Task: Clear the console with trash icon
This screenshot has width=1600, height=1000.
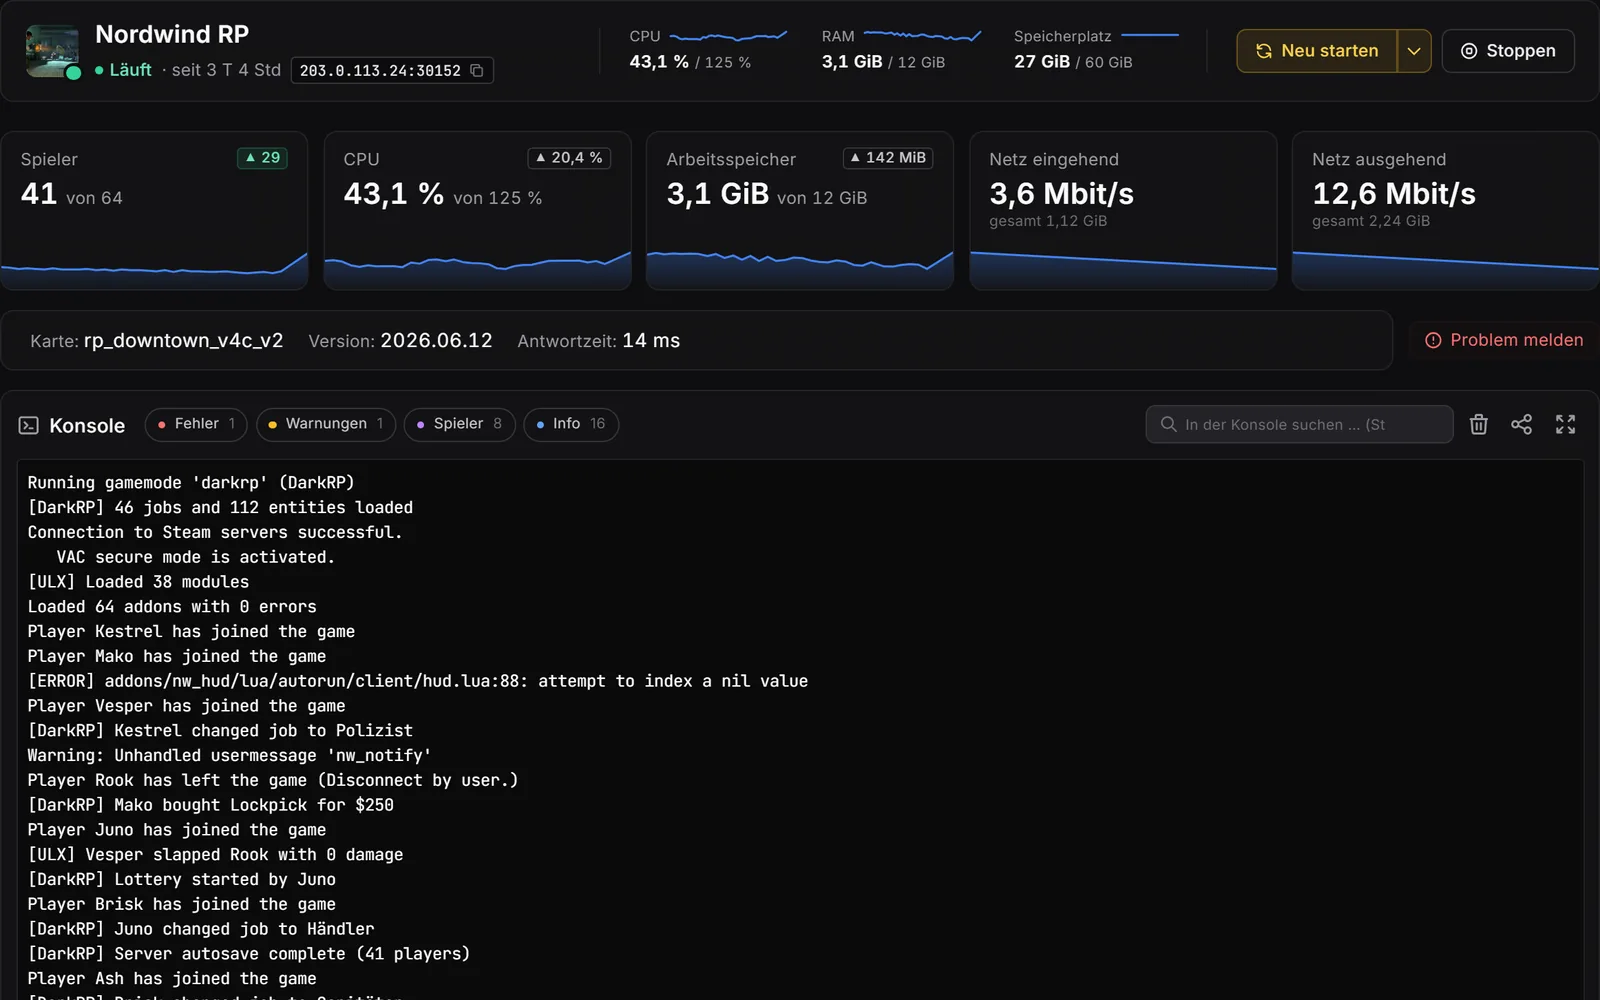Action: (x=1479, y=424)
